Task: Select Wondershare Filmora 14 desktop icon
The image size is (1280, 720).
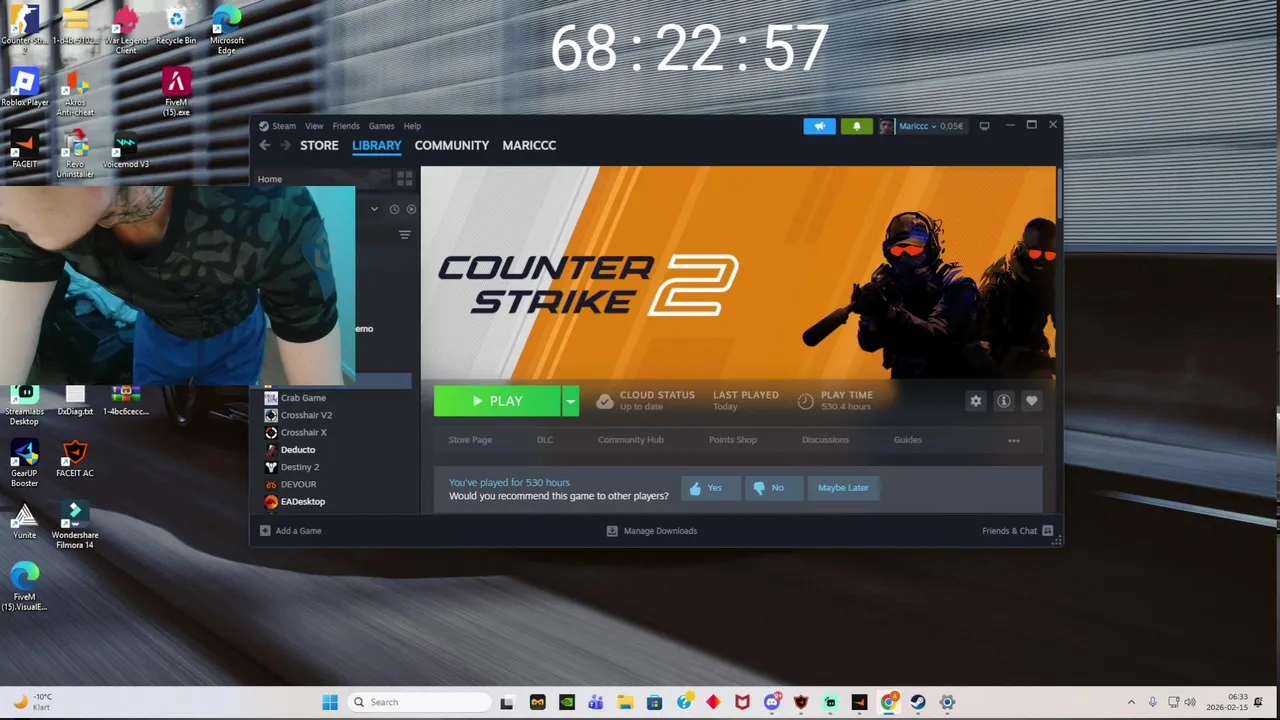Action: pyautogui.click(x=75, y=526)
